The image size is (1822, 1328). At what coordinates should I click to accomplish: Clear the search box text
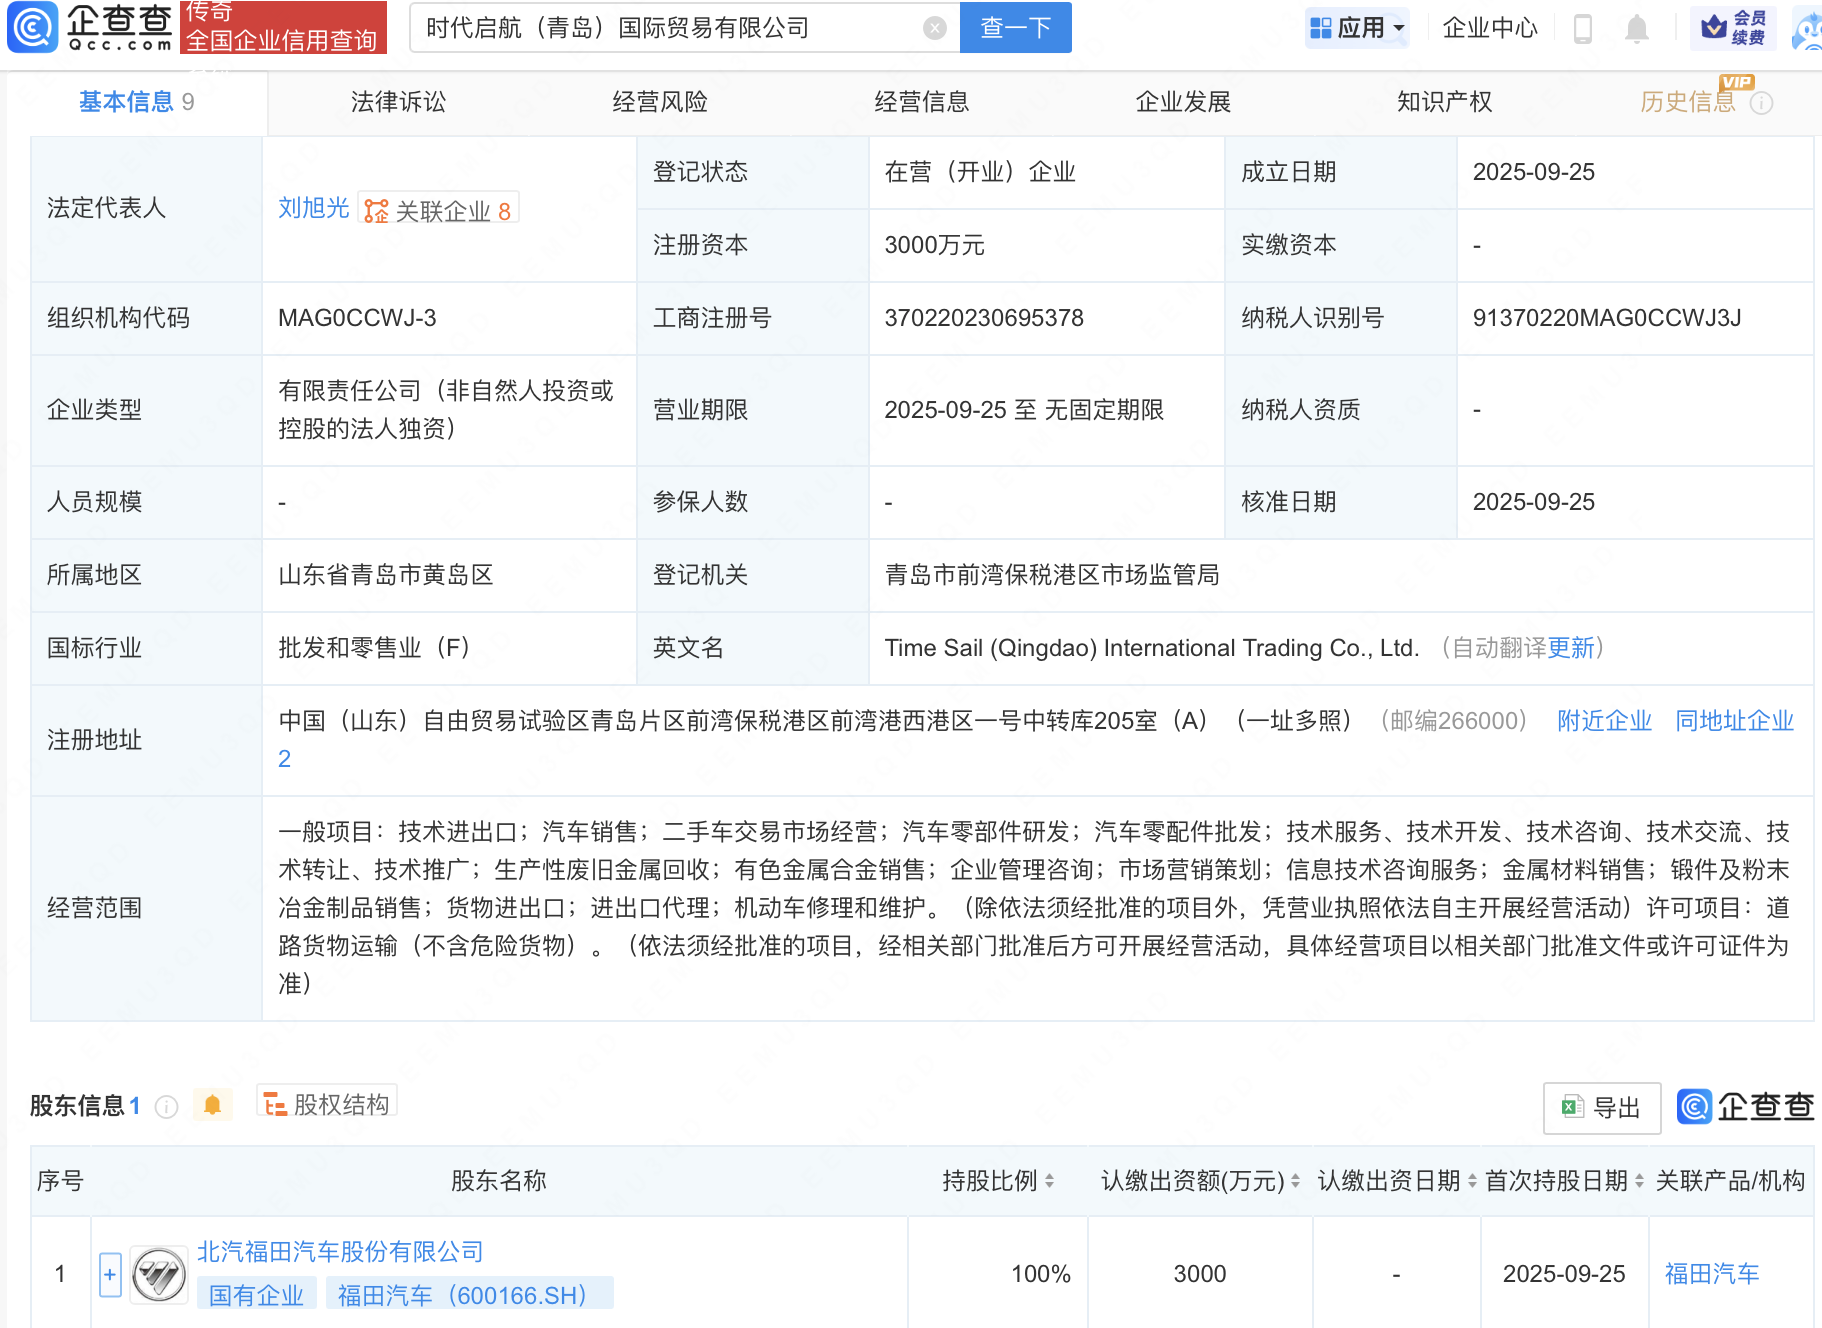[x=934, y=28]
